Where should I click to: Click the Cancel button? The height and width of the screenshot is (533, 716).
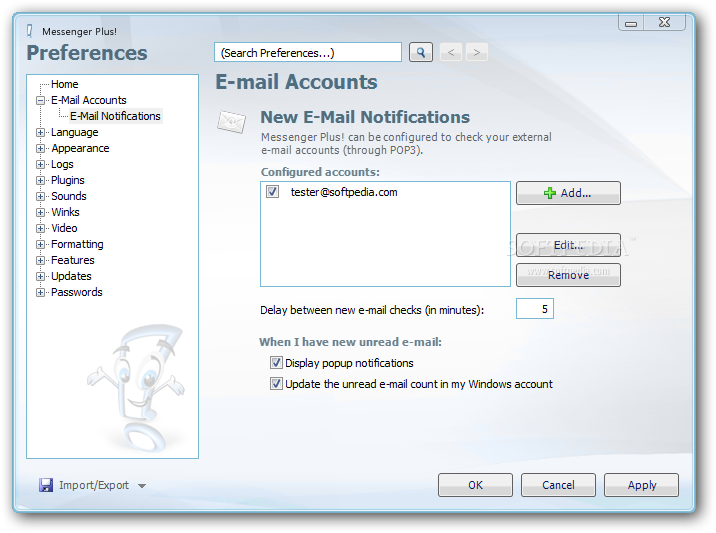(558, 485)
